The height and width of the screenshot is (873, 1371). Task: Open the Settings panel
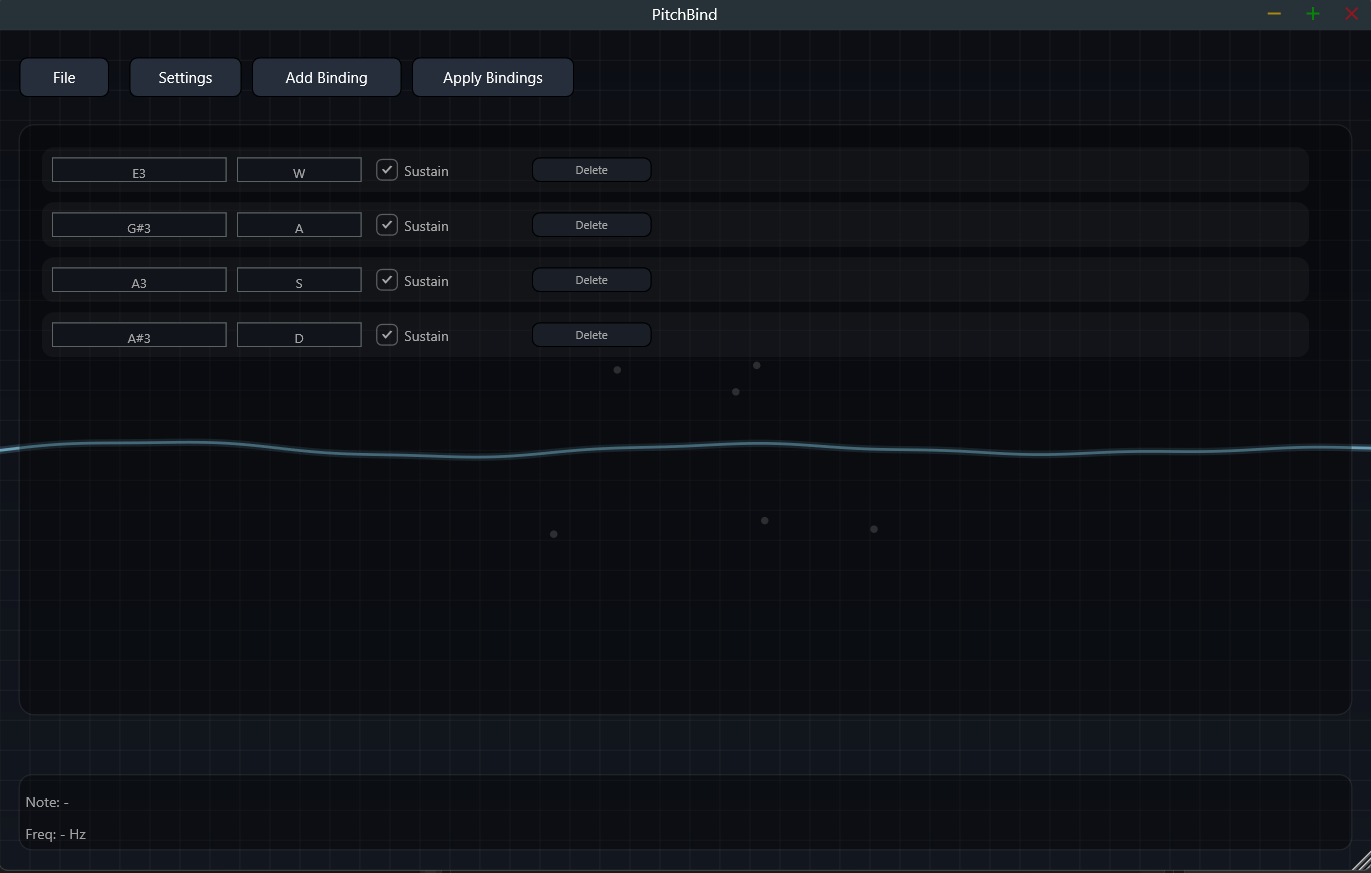click(x=185, y=77)
